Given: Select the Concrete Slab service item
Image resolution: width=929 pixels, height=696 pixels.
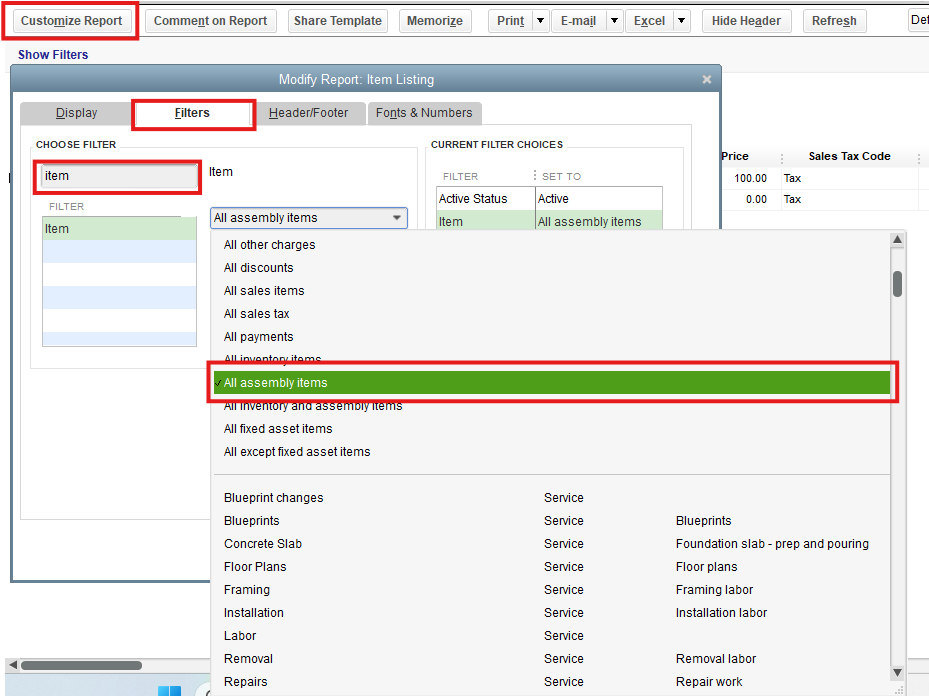Looking at the screenshot, I should [x=263, y=544].
